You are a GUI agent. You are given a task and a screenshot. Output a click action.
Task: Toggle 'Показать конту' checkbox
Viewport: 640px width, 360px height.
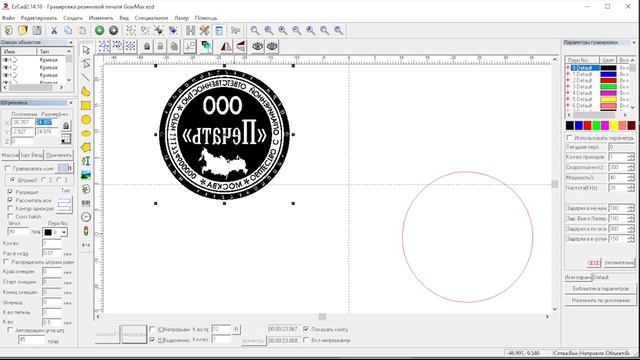point(306,329)
